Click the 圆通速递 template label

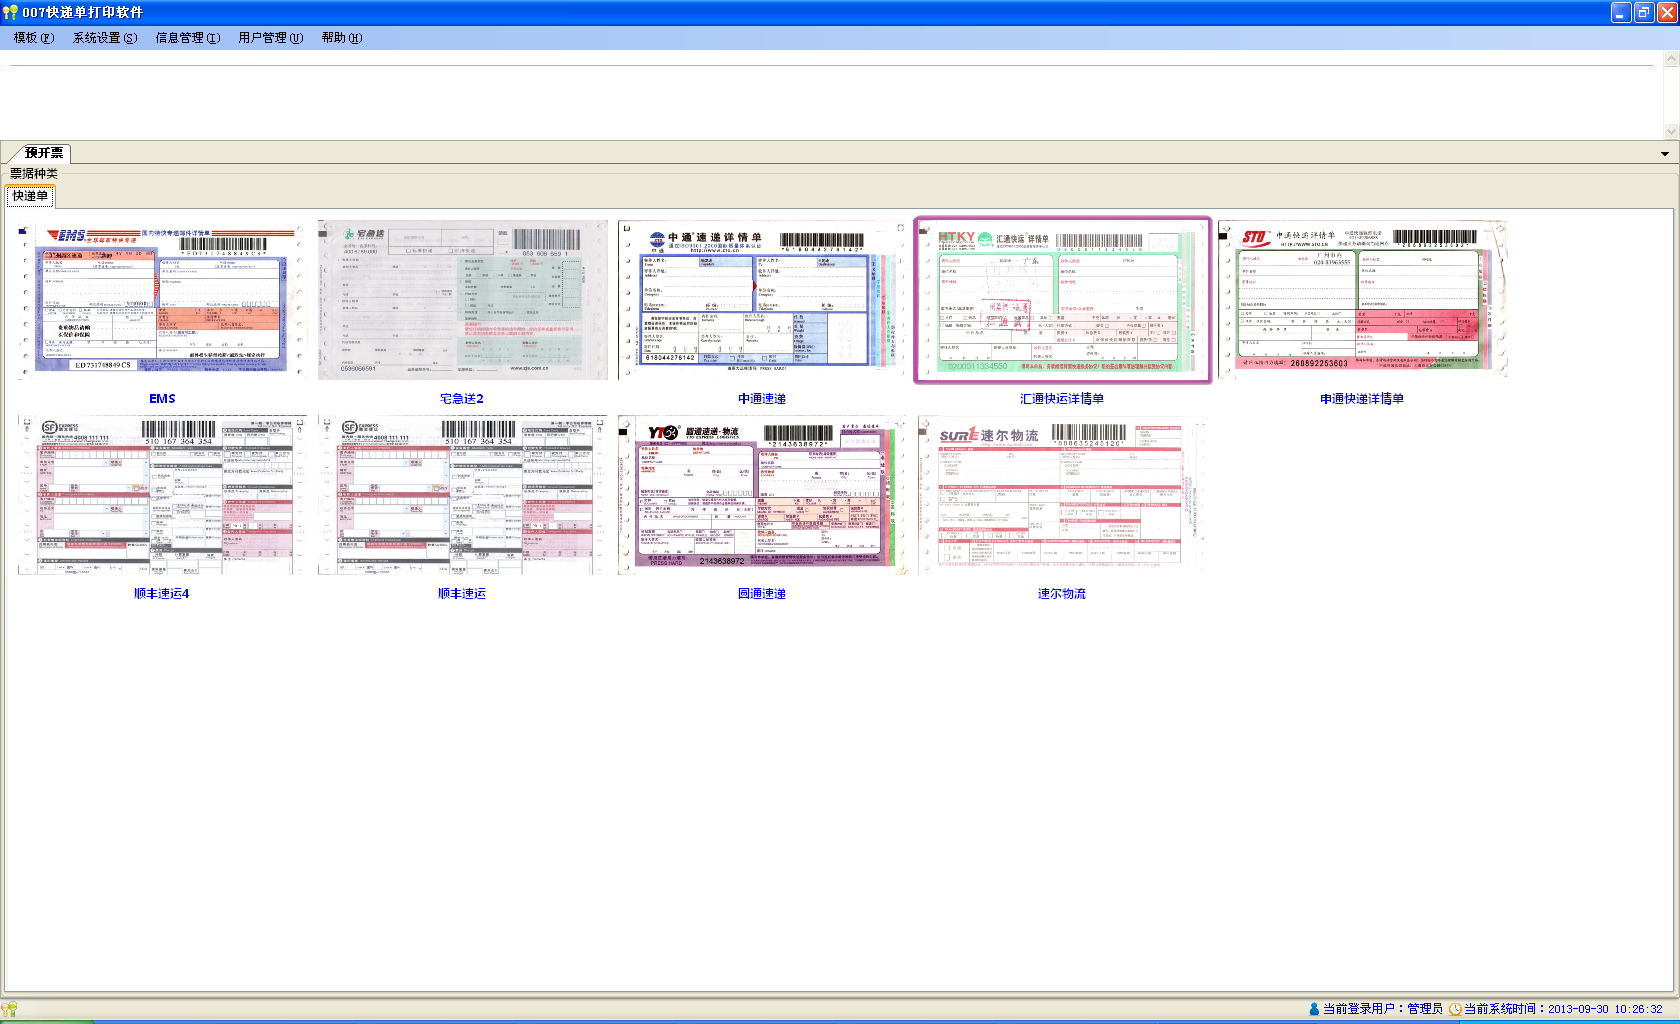click(762, 594)
